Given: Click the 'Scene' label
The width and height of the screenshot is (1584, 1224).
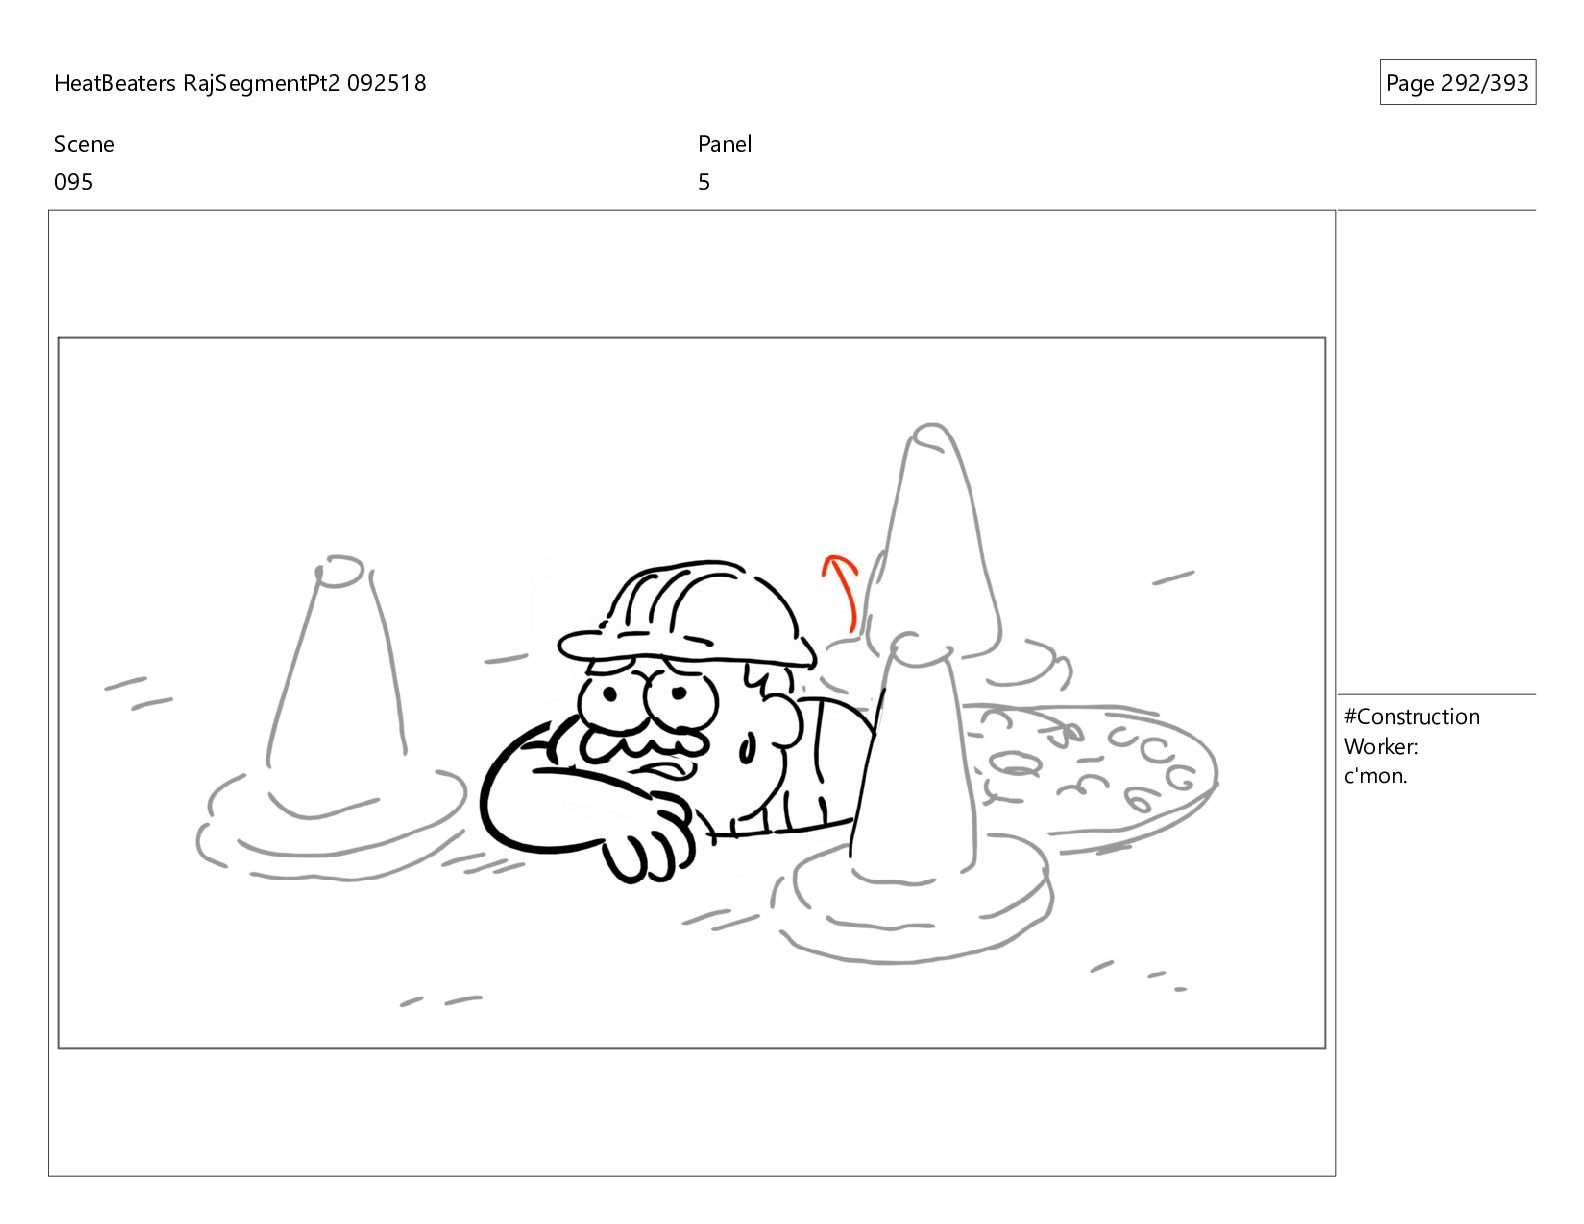Looking at the screenshot, I should pos(84,144).
